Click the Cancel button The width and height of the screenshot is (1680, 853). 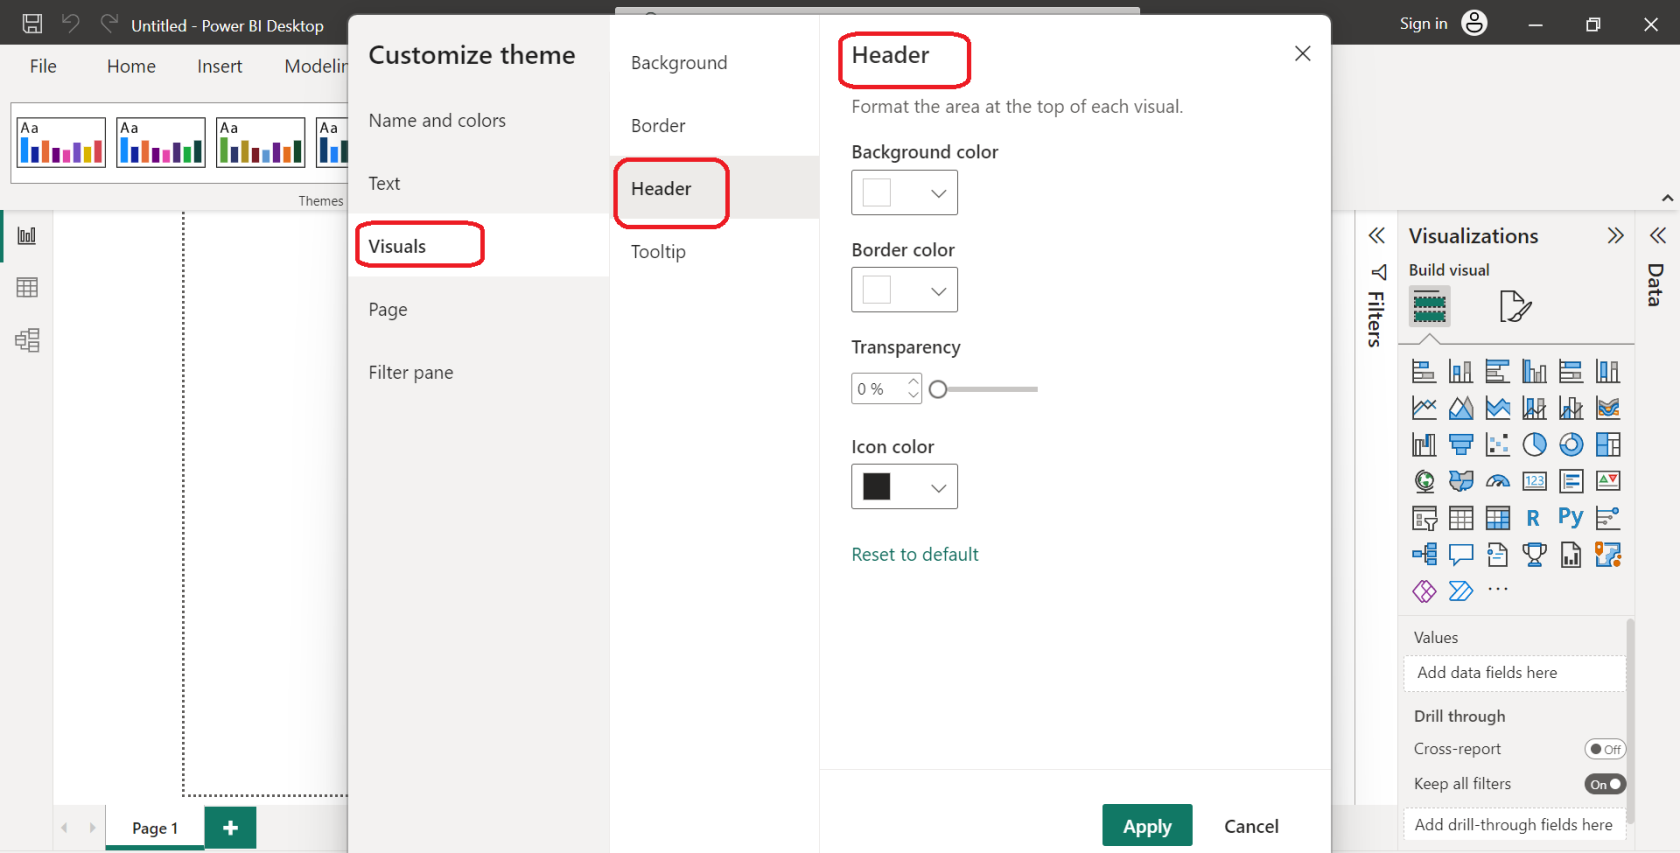point(1251,826)
